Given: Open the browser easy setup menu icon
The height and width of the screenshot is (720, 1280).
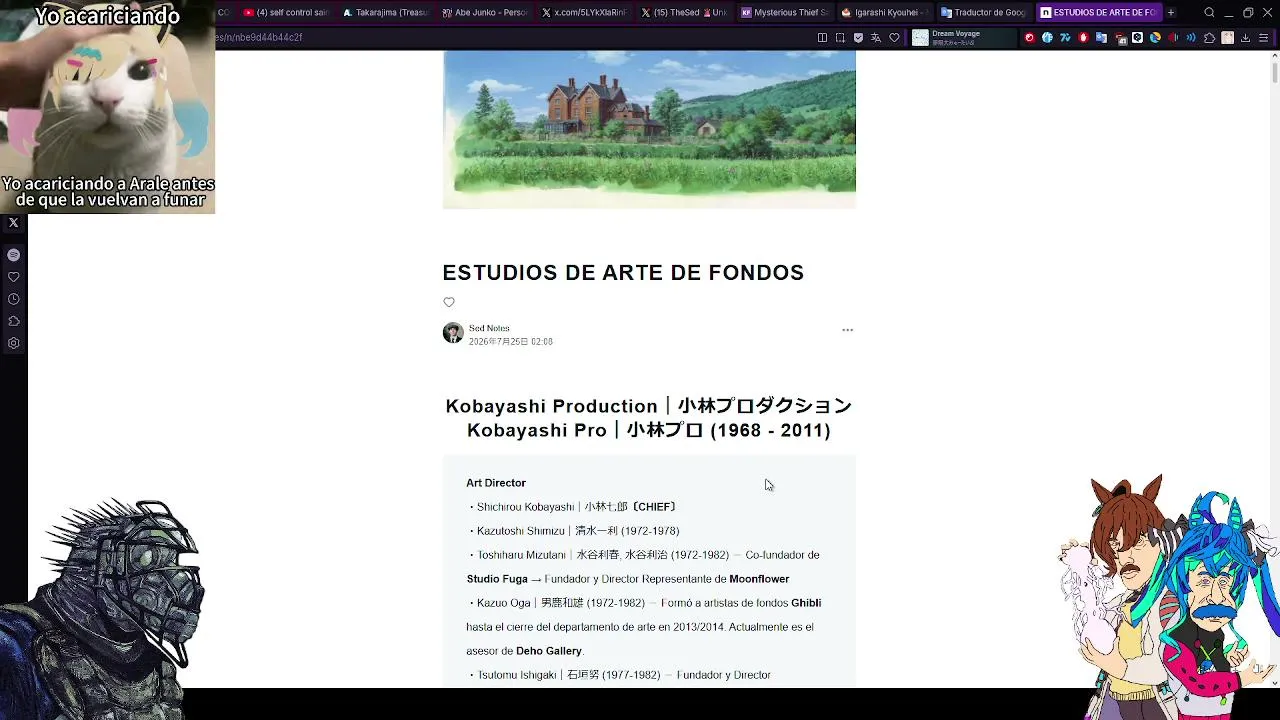Looking at the screenshot, I should click(x=1263, y=38).
